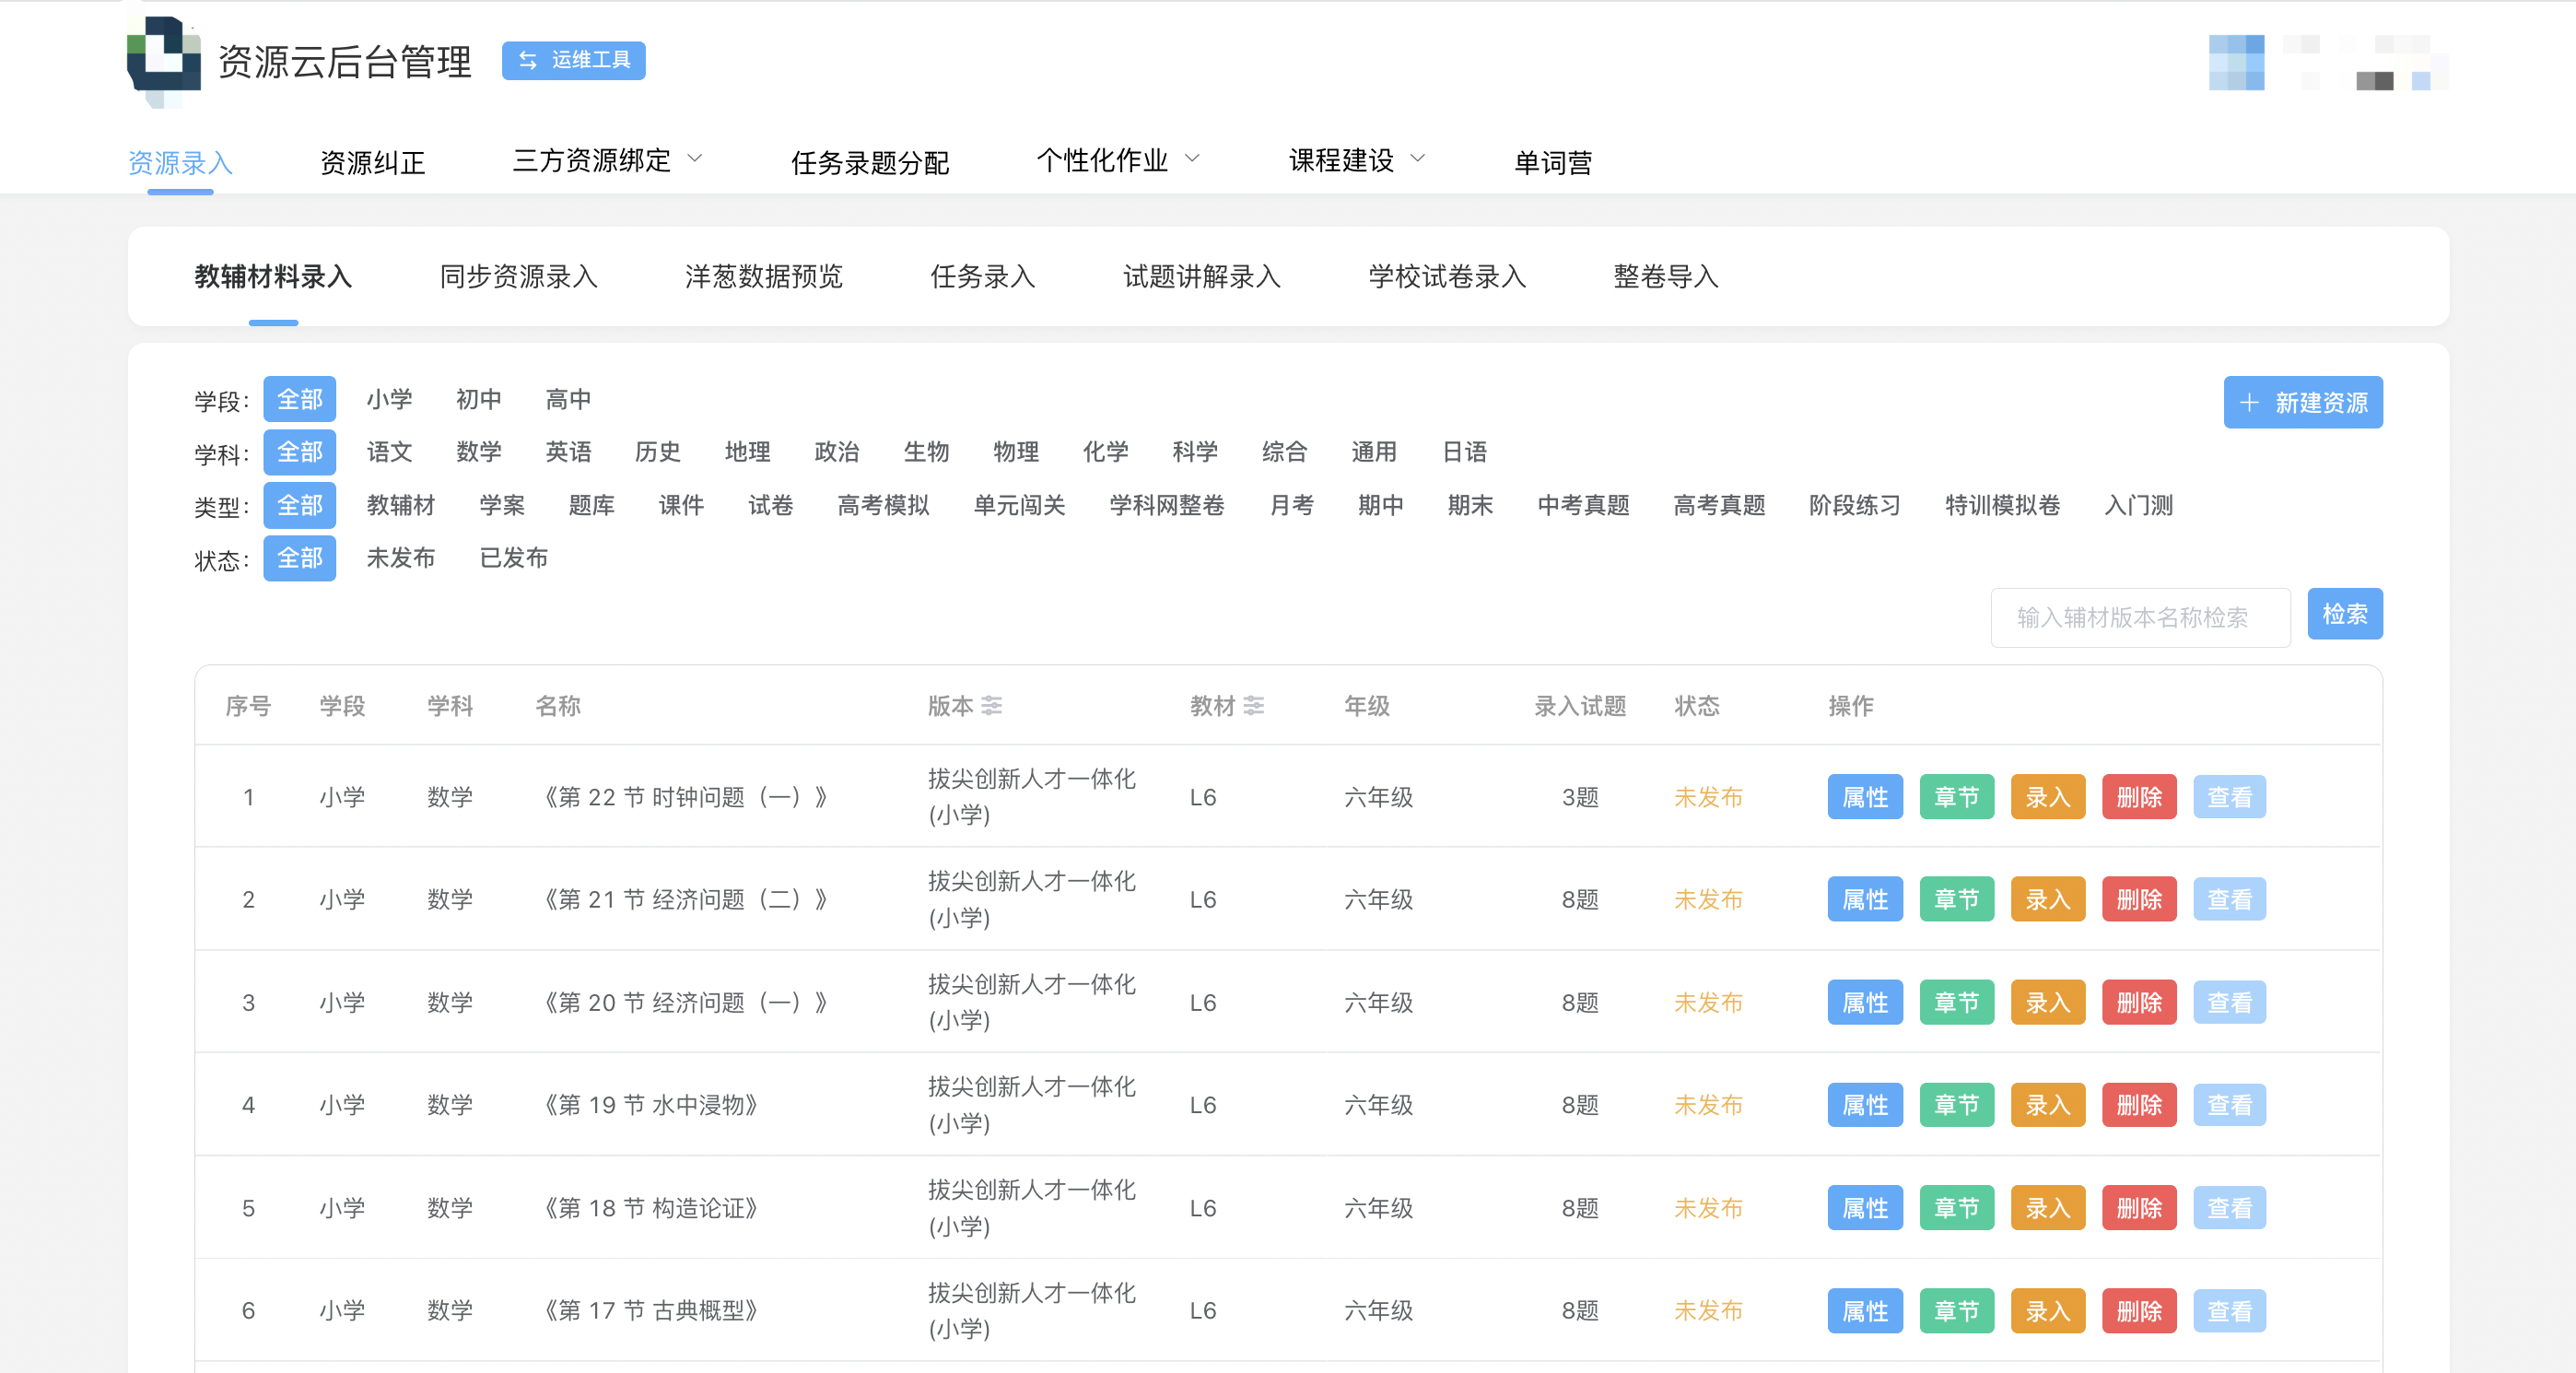Switch to 整卷导入 sub-tab
2576x1373 pixels.
[x=1665, y=277]
